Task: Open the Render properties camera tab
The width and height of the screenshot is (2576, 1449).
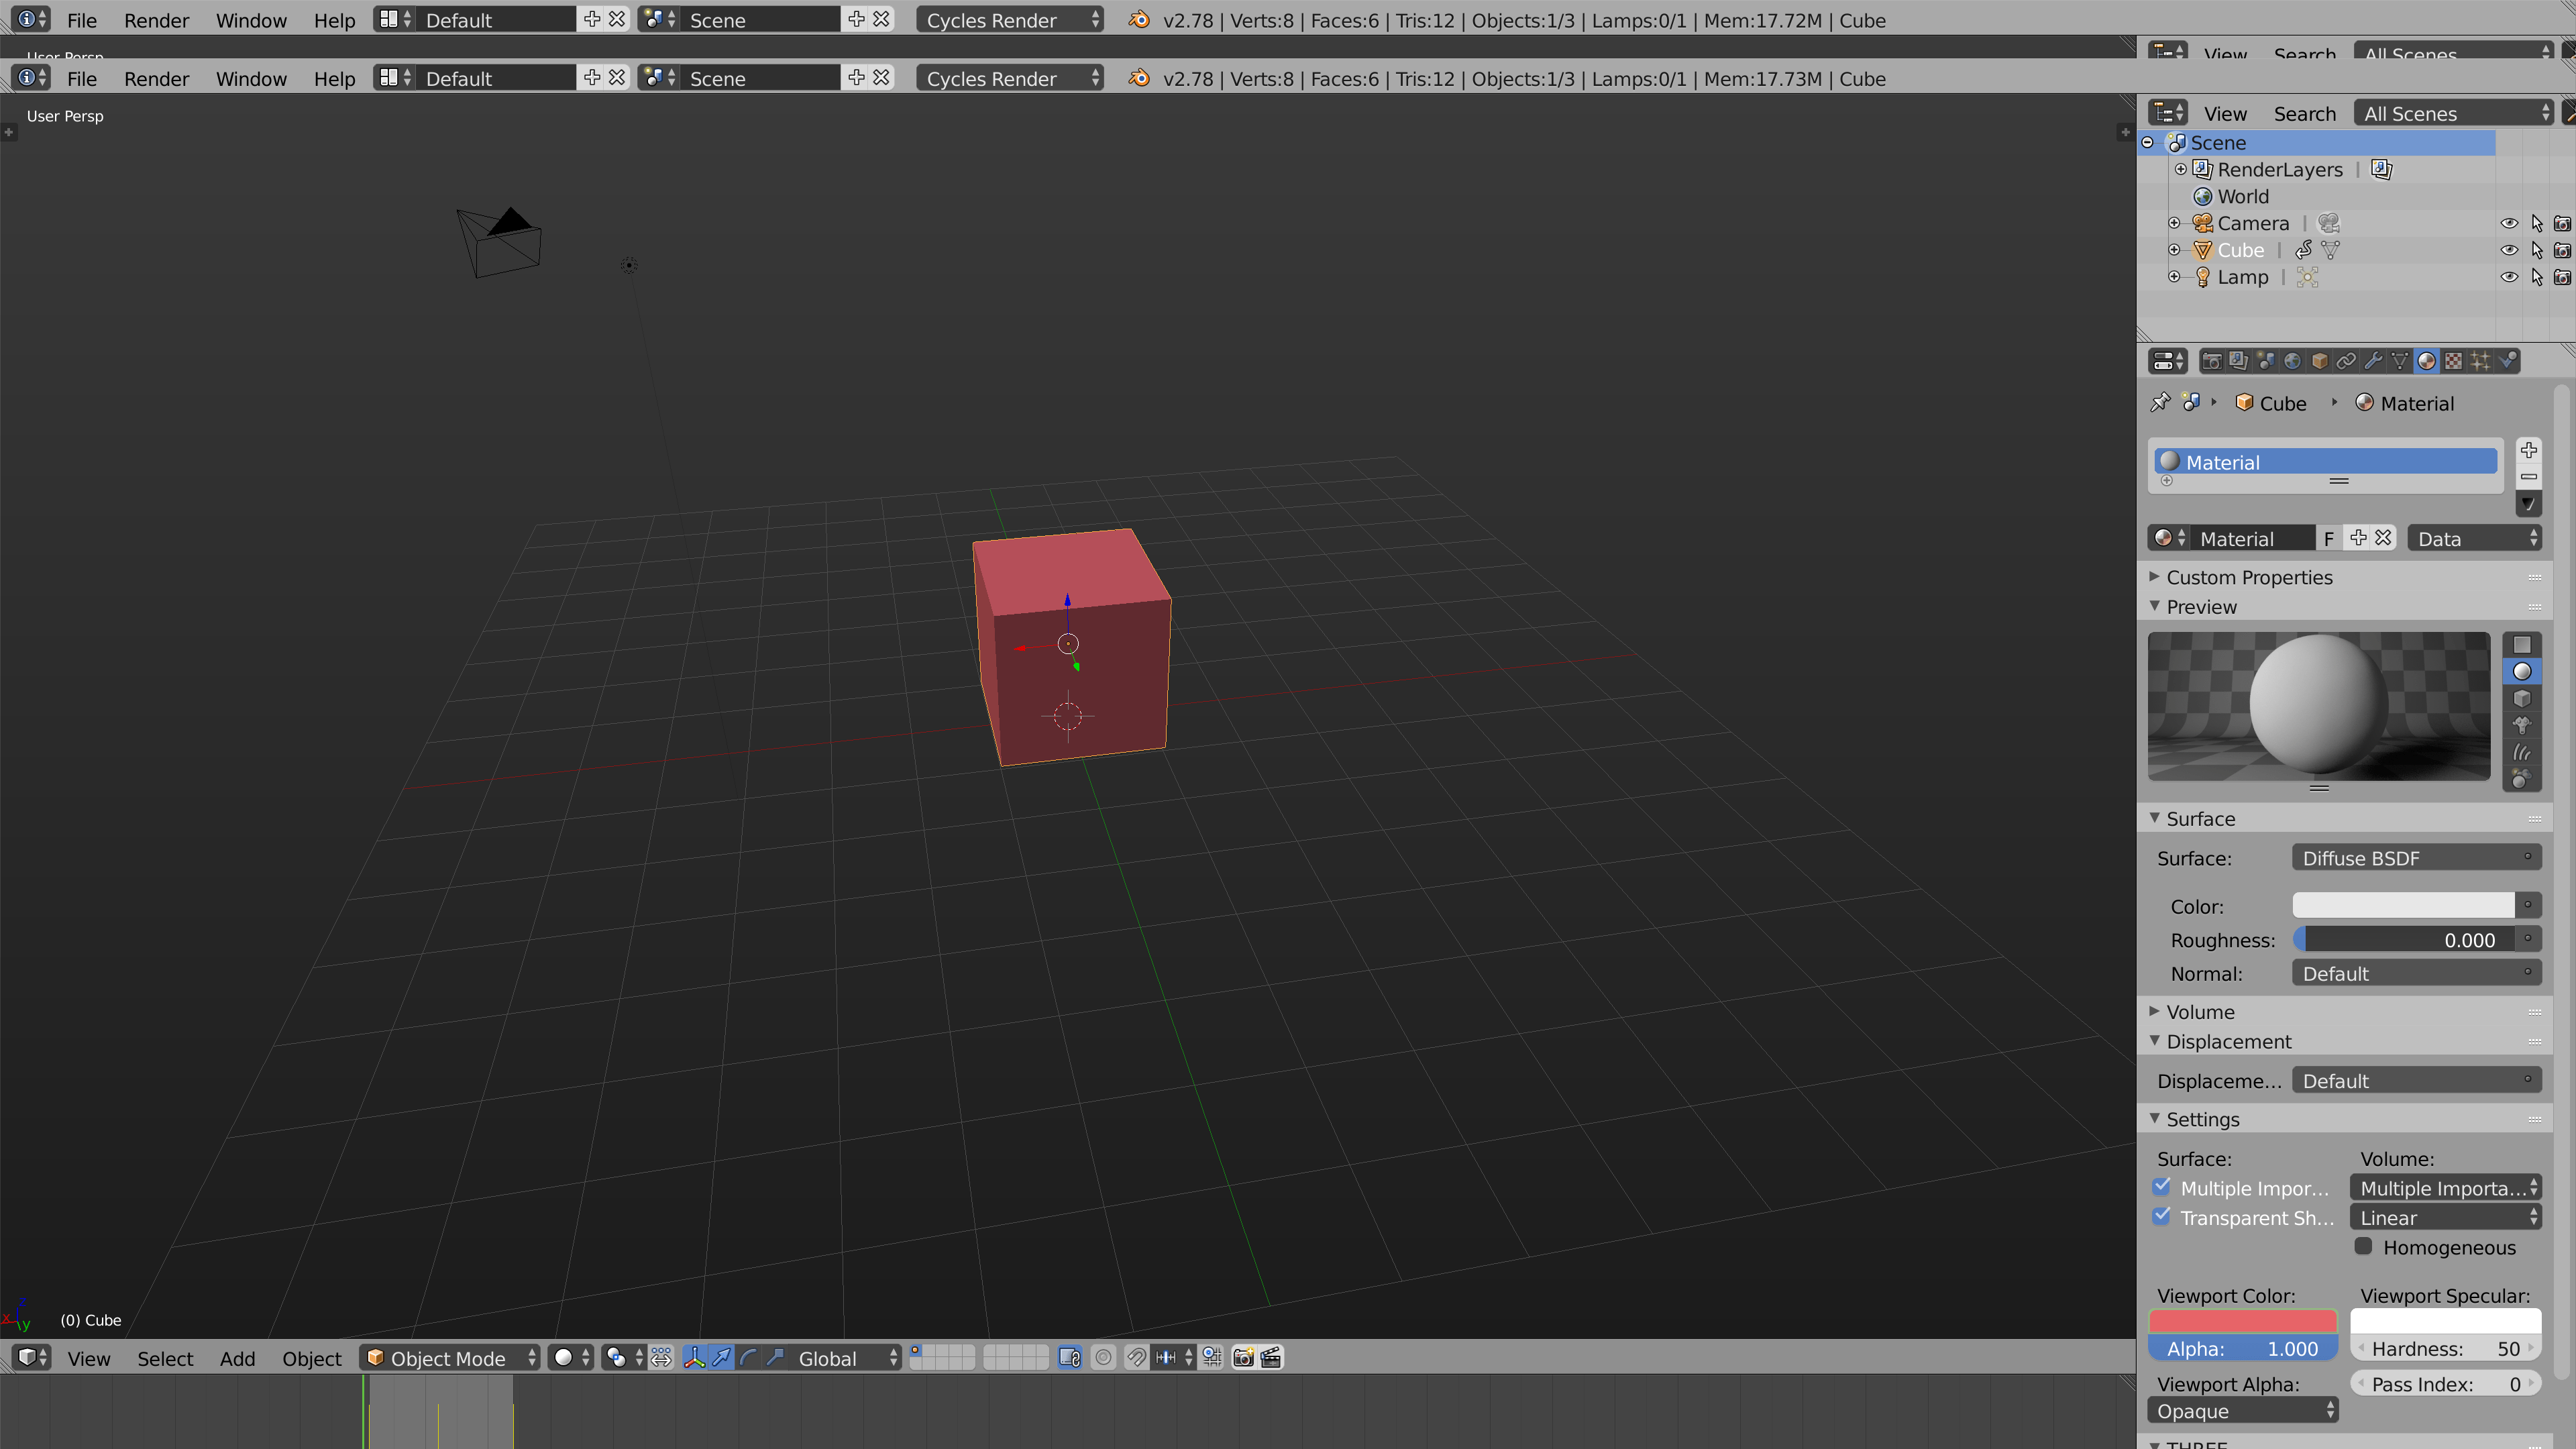Action: 2211,361
